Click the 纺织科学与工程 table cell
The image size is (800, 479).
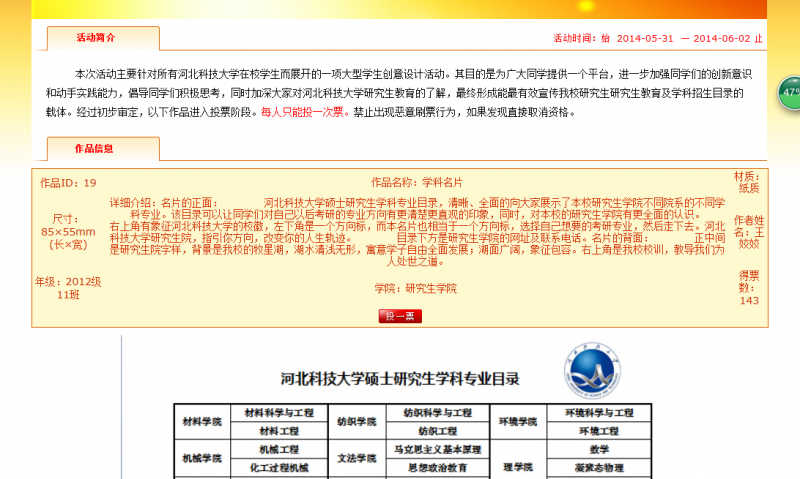click(438, 413)
